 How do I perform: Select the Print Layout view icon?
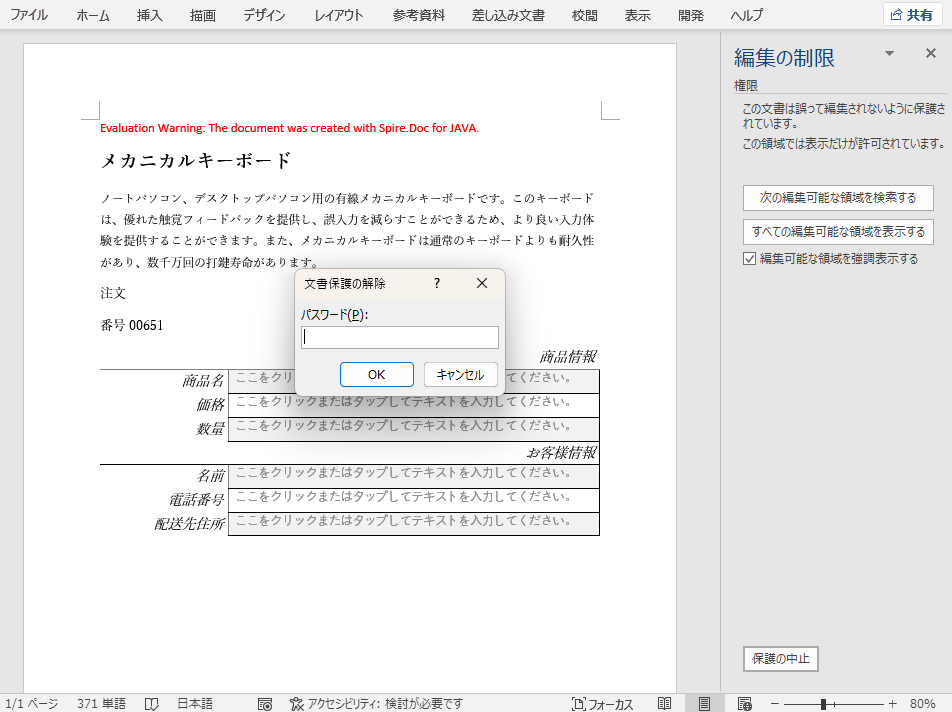pyautogui.click(x=704, y=702)
